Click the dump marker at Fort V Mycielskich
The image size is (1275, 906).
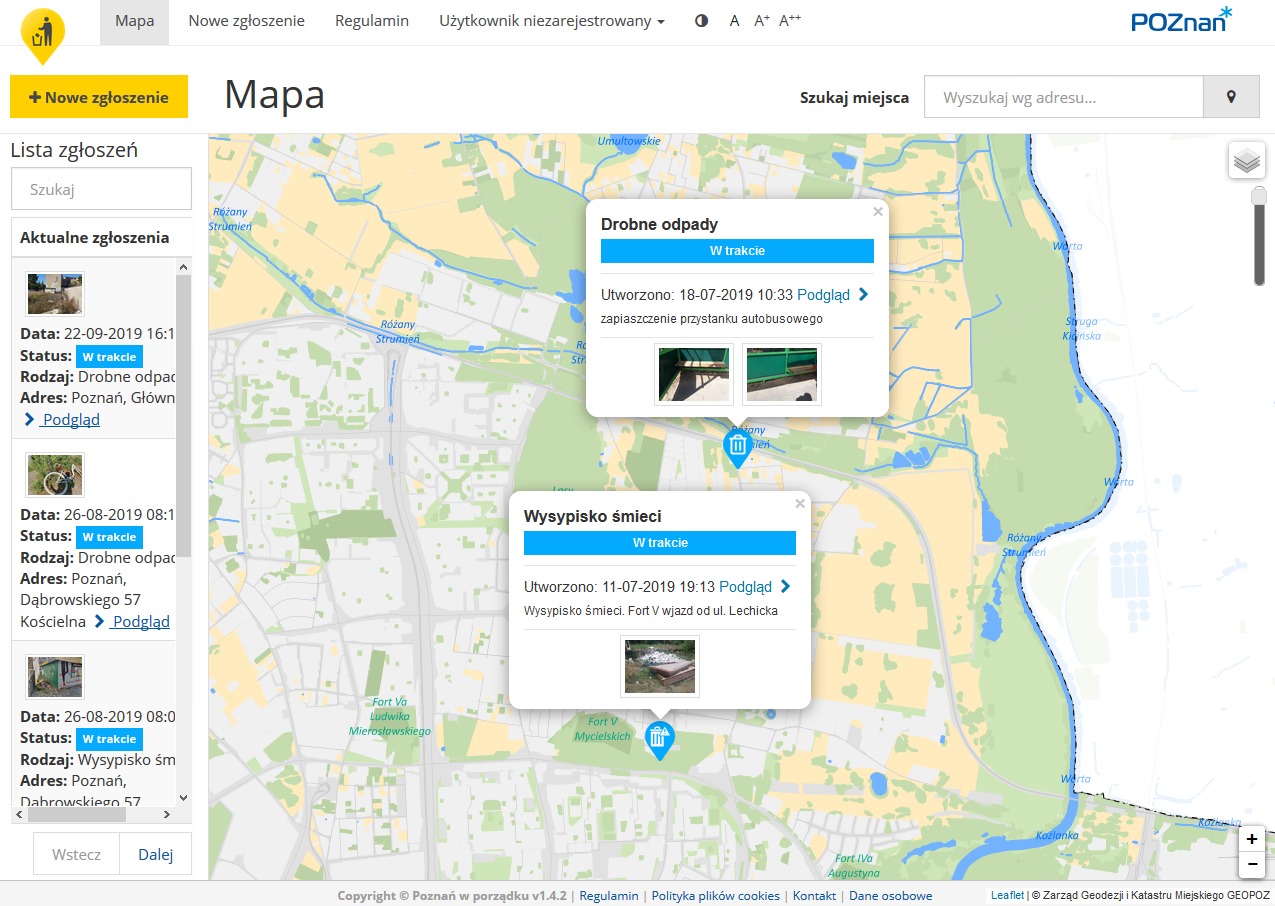659,739
